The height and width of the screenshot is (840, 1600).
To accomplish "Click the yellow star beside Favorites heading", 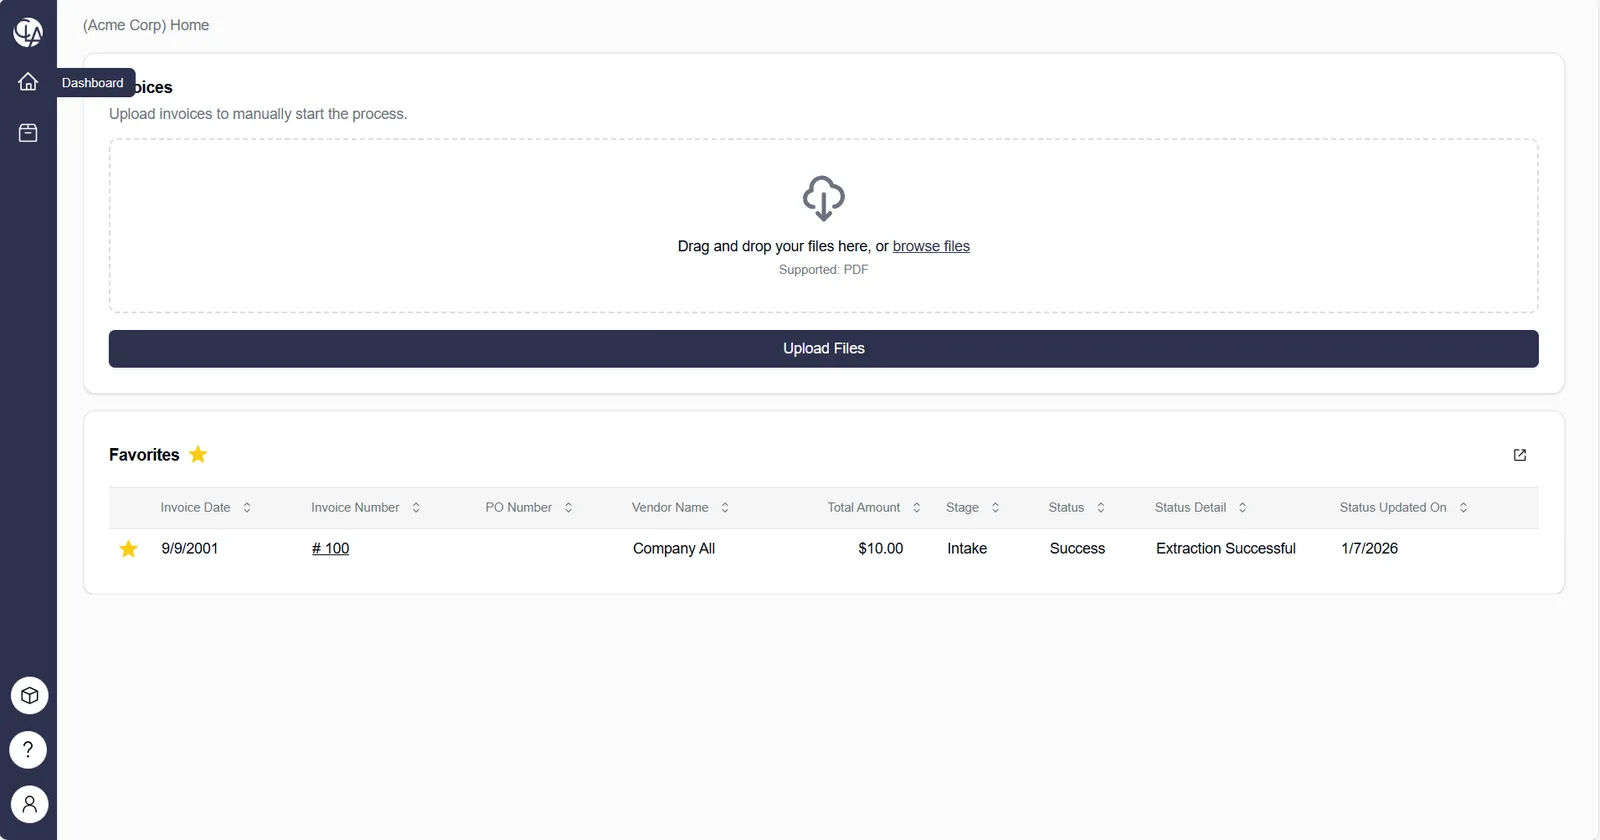I will (x=198, y=455).
